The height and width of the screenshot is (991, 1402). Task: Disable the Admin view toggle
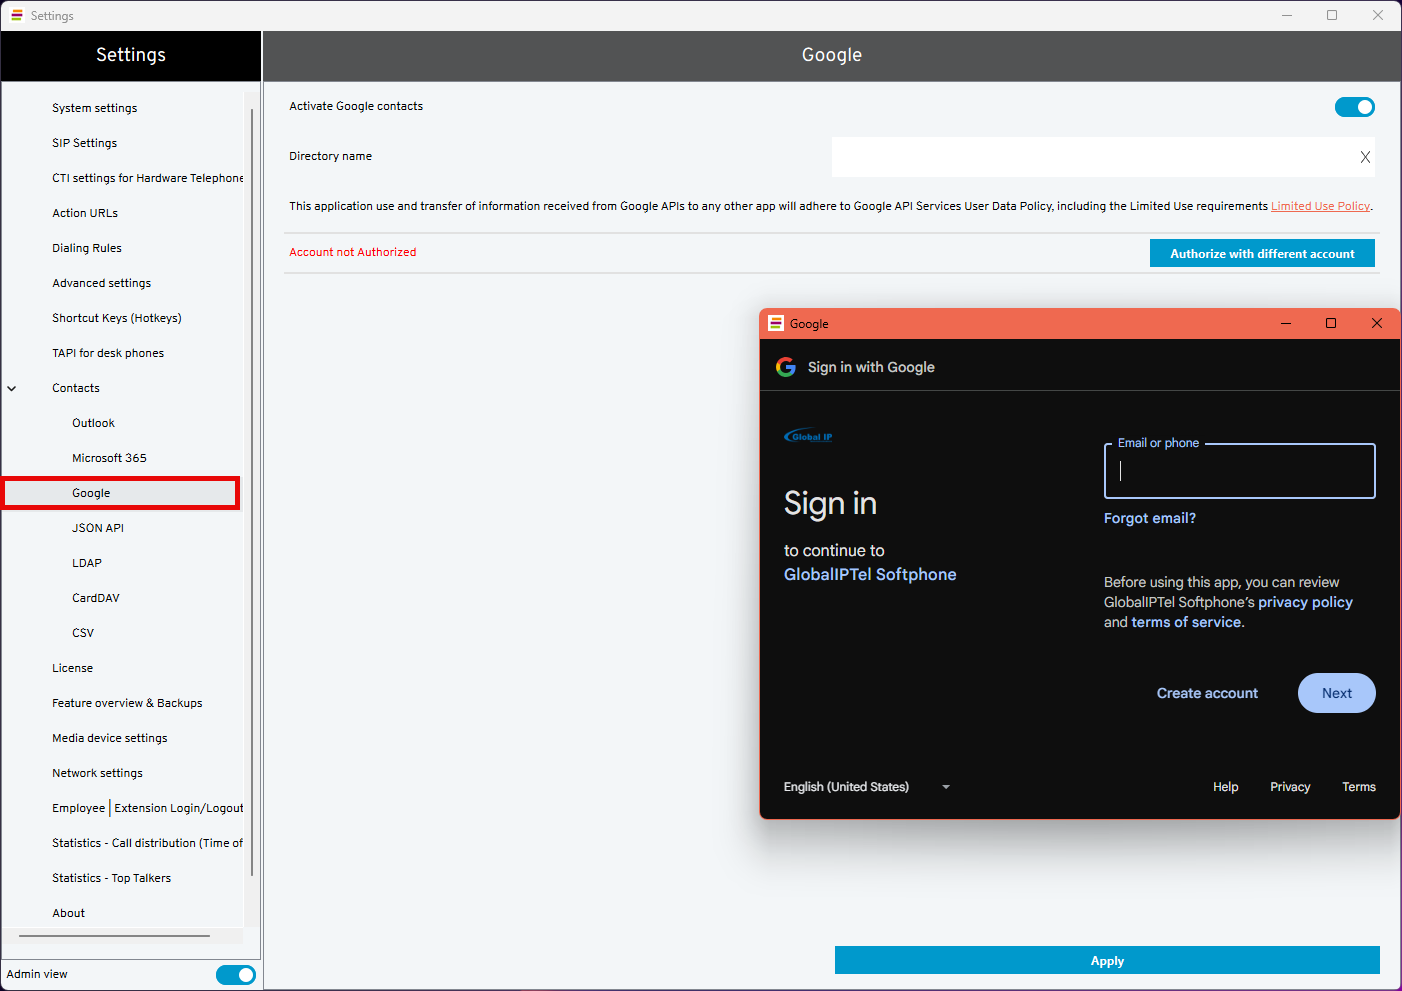pyautogui.click(x=236, y=974)
